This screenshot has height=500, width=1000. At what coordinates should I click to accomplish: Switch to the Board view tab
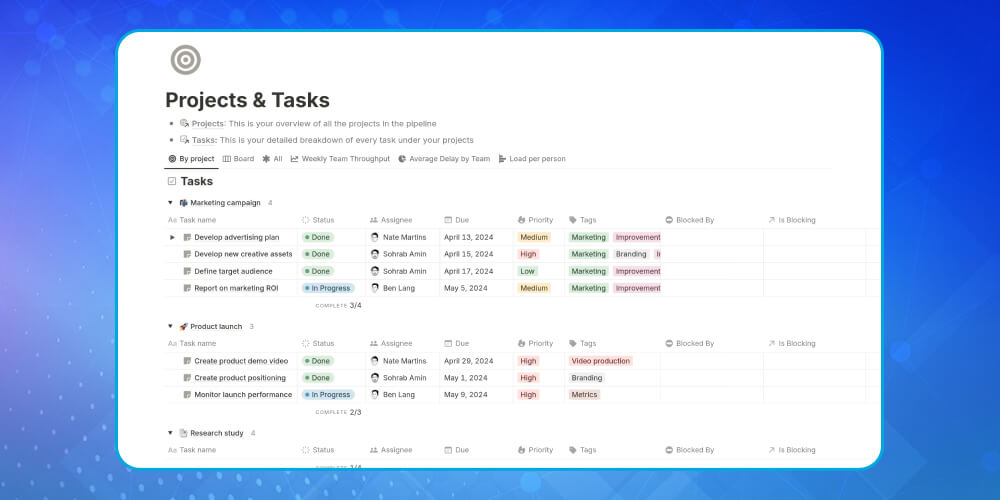click(238, 158)
